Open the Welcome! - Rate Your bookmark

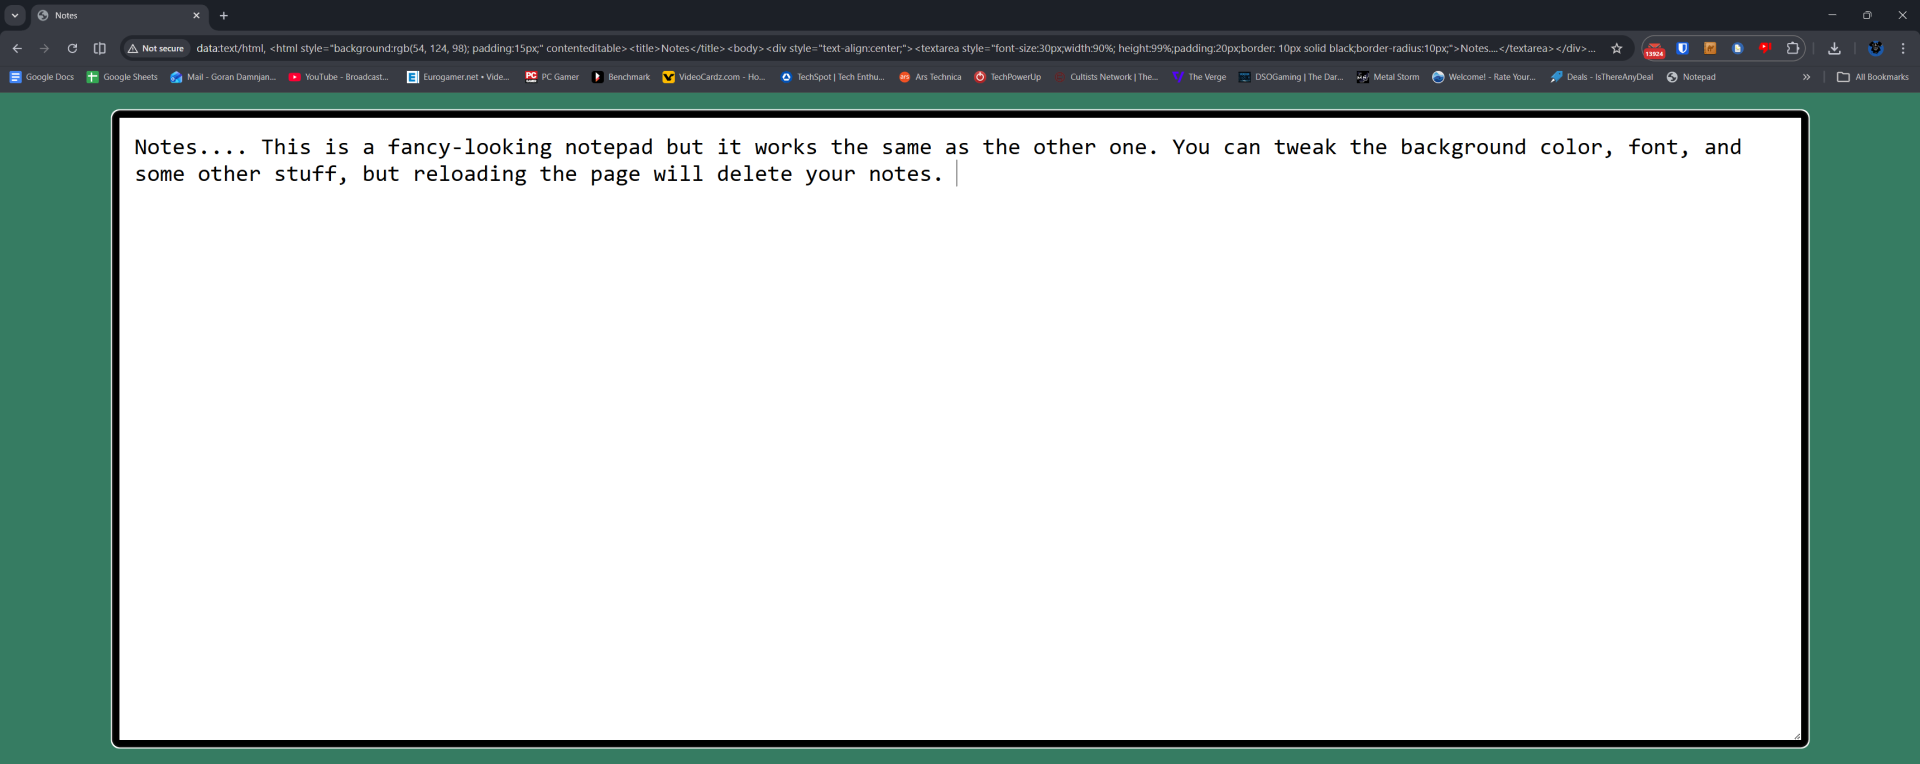(1484, 77)
